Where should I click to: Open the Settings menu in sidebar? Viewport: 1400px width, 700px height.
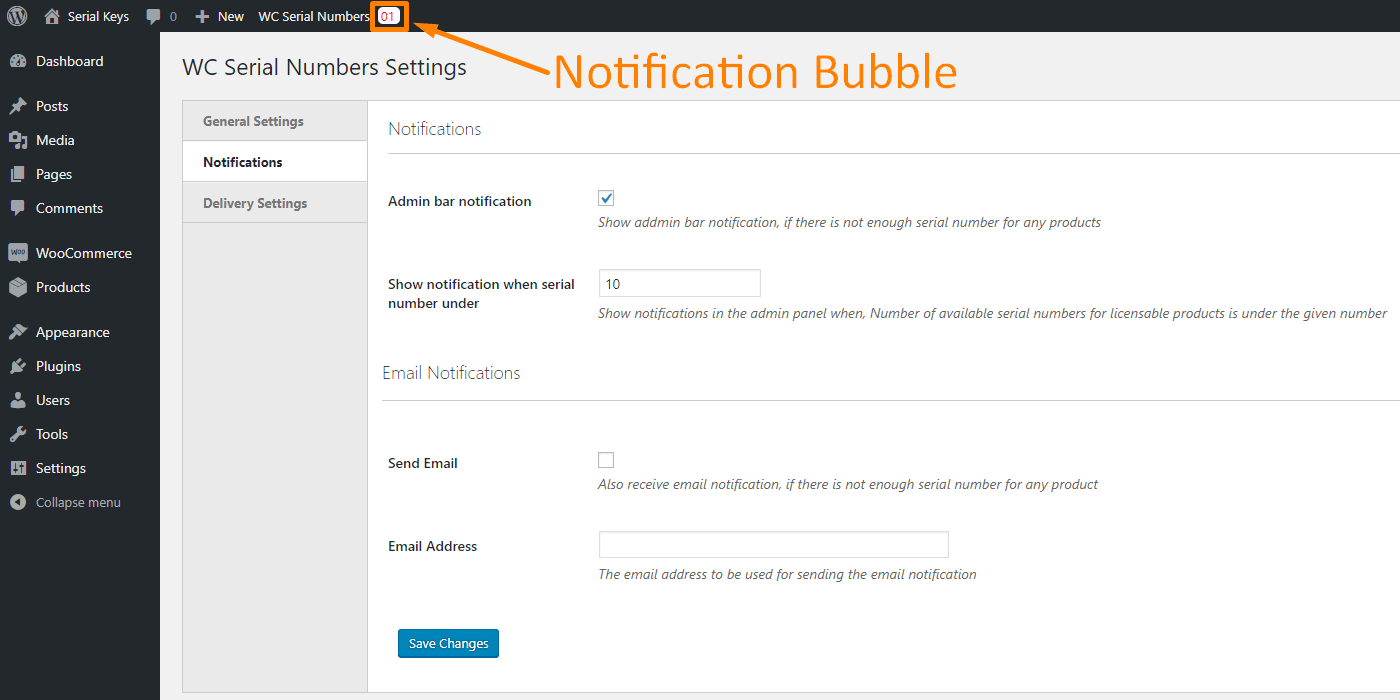coord(61,468)
